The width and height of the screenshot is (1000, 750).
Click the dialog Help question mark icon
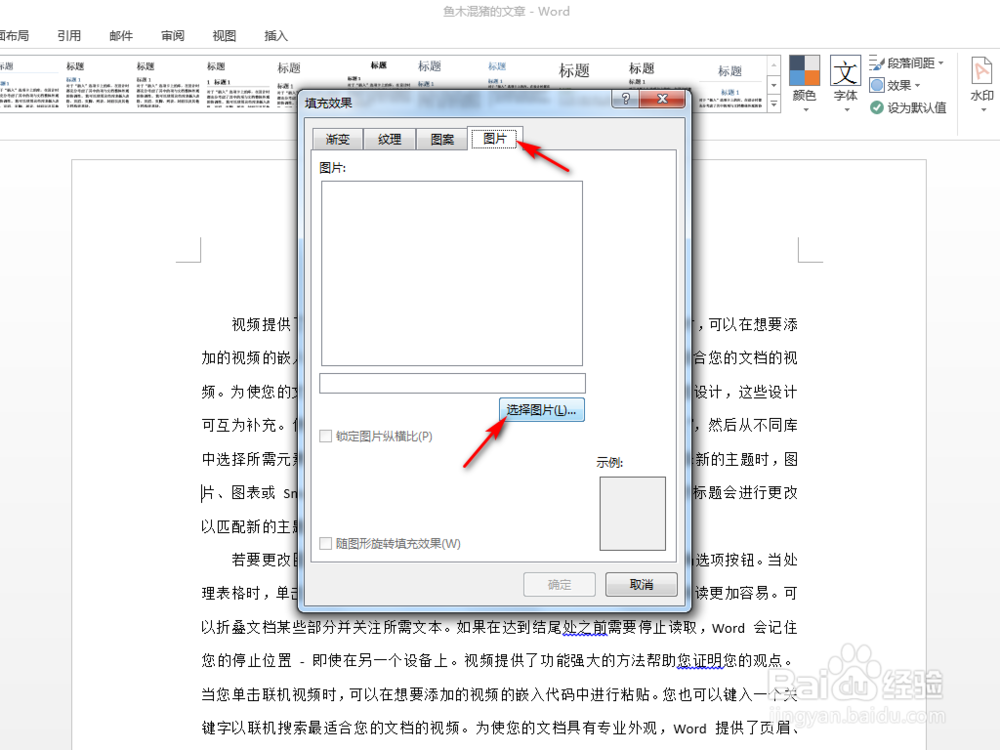pos(625,99)
